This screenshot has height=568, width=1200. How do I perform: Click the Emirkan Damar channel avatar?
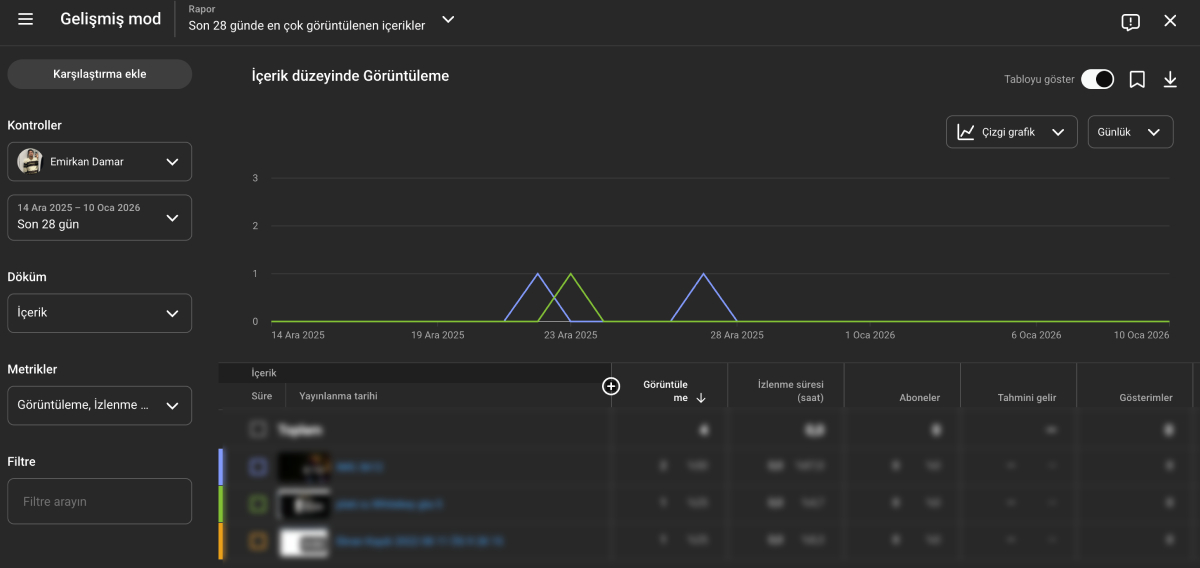coord(30,161)
